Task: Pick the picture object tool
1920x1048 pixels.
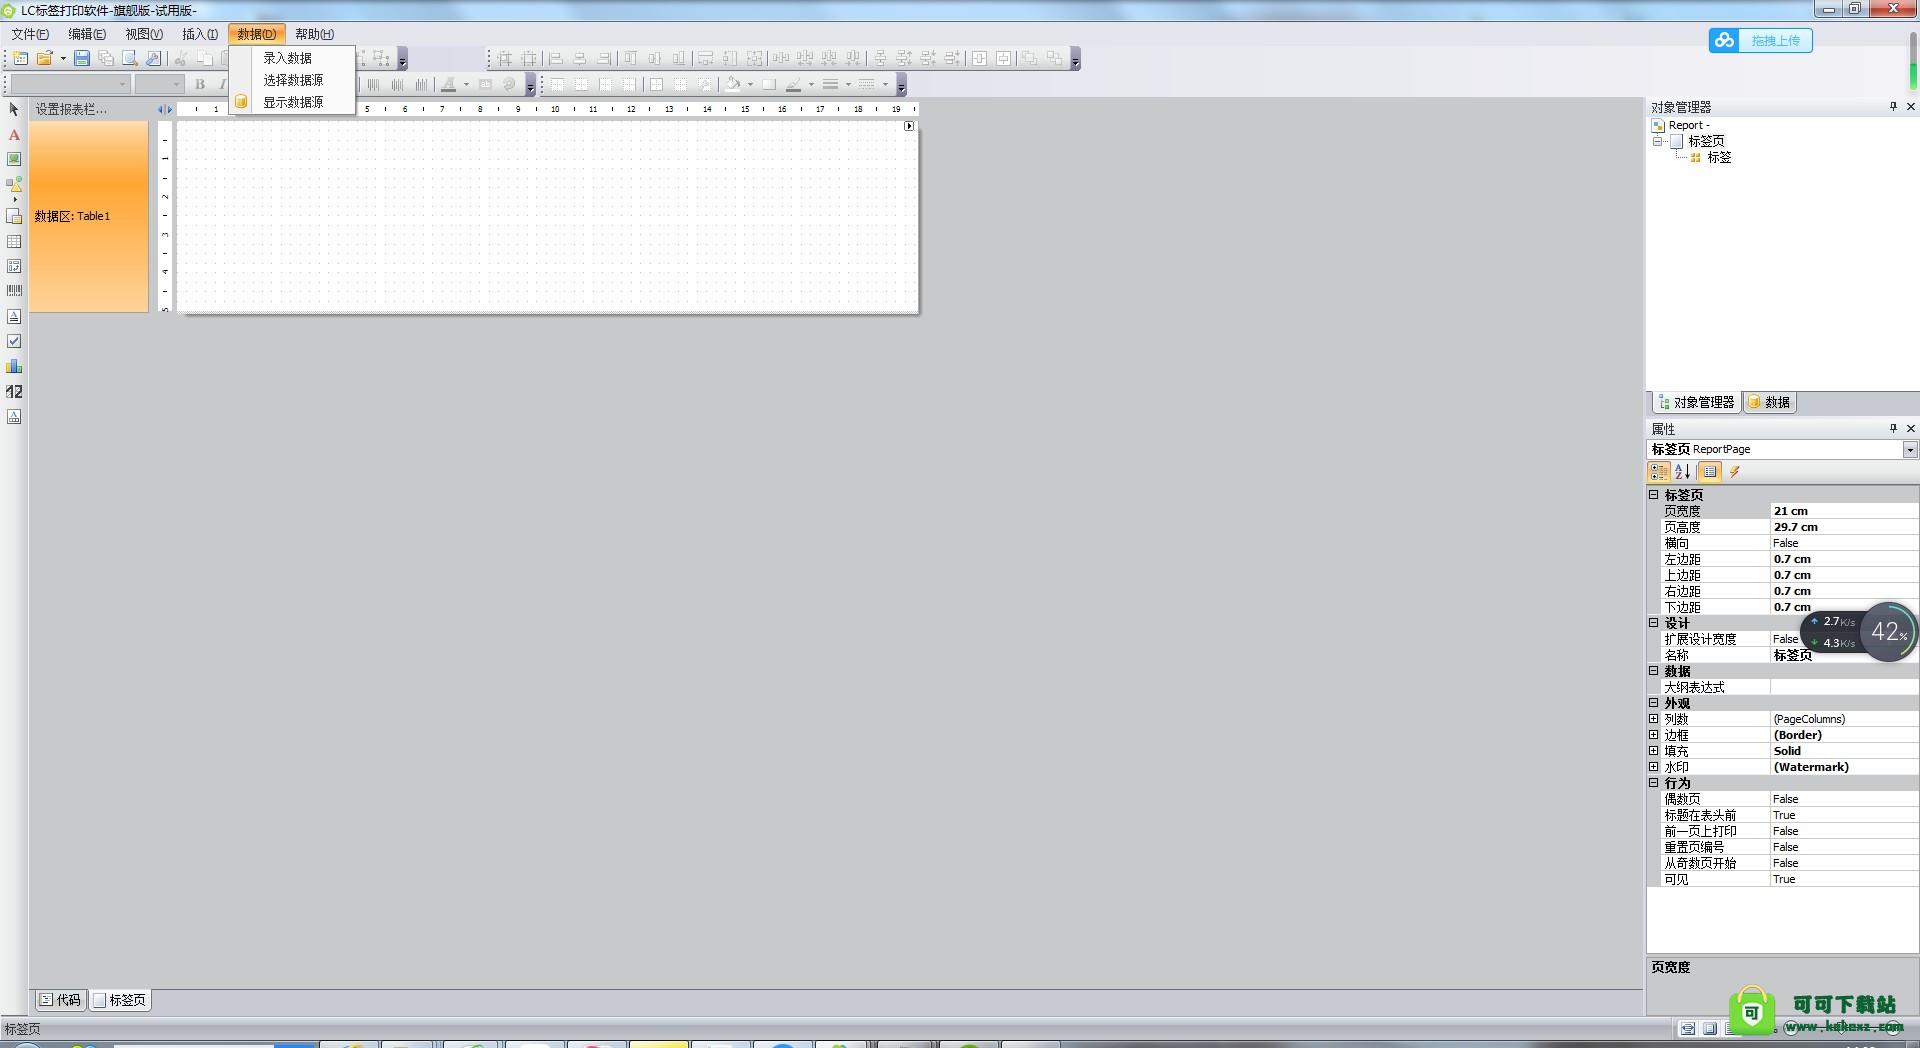Action: (14, 159)
